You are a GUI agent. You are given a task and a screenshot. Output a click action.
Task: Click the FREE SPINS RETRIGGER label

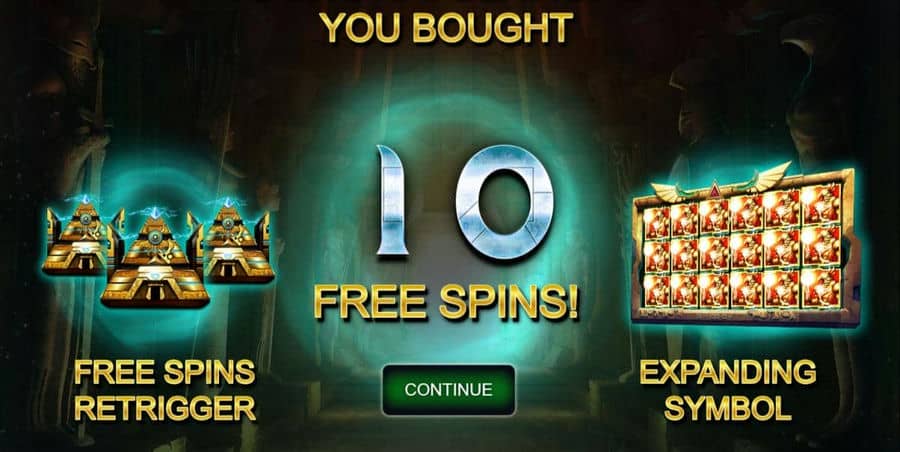pos(165,391)
